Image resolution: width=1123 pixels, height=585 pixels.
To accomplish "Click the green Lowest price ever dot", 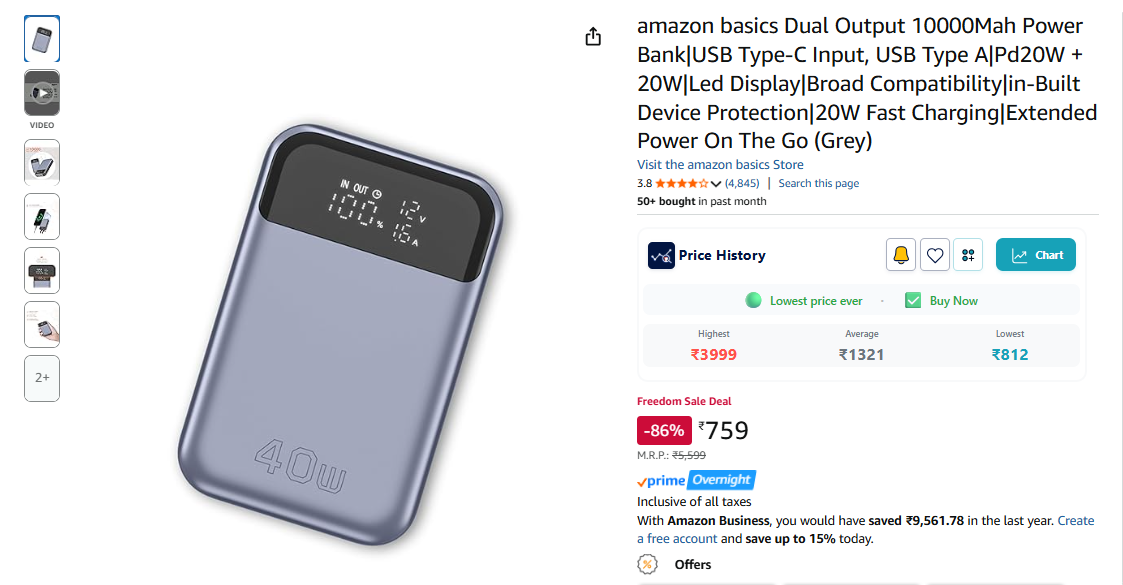I will pos(753,300).
